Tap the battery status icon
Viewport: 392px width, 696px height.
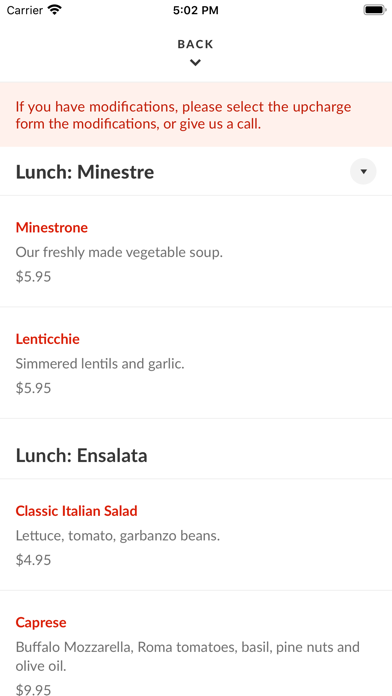tap(375, 10)
